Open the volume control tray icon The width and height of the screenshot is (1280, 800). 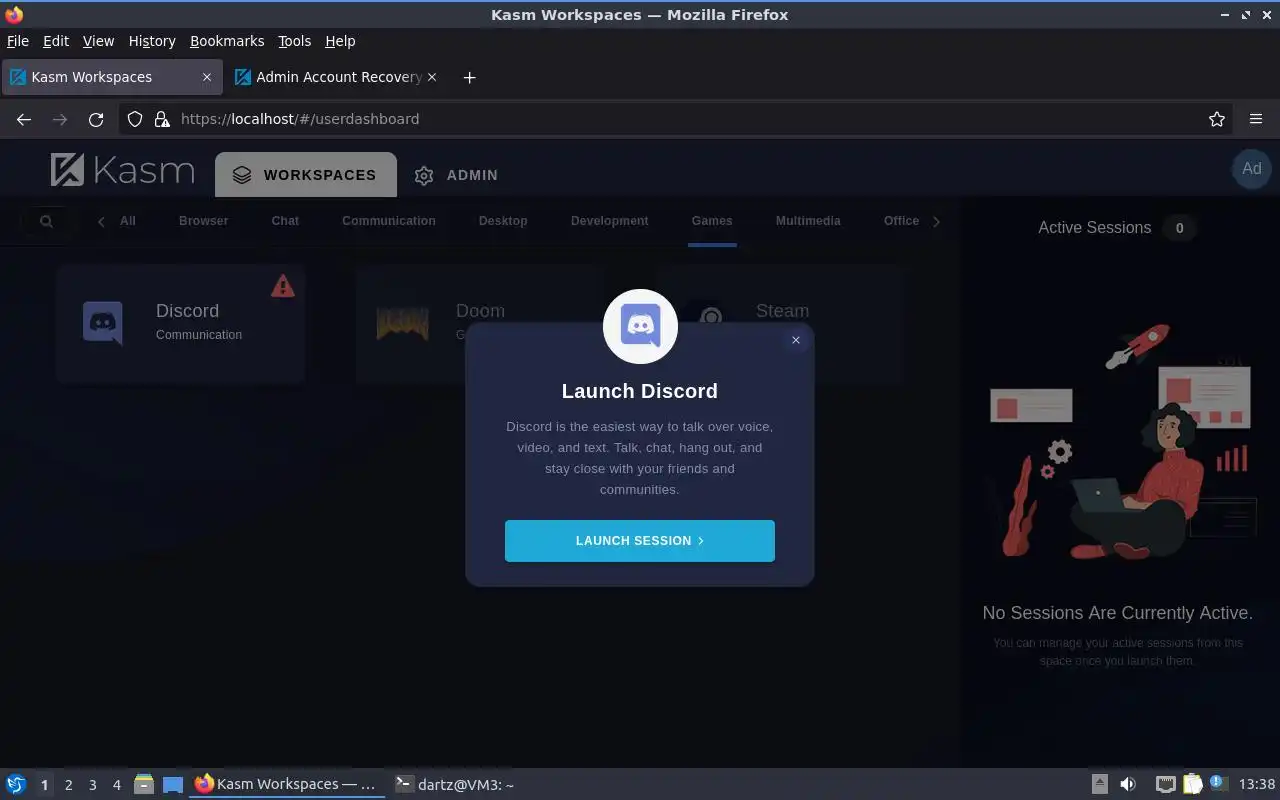(1128, 785)
